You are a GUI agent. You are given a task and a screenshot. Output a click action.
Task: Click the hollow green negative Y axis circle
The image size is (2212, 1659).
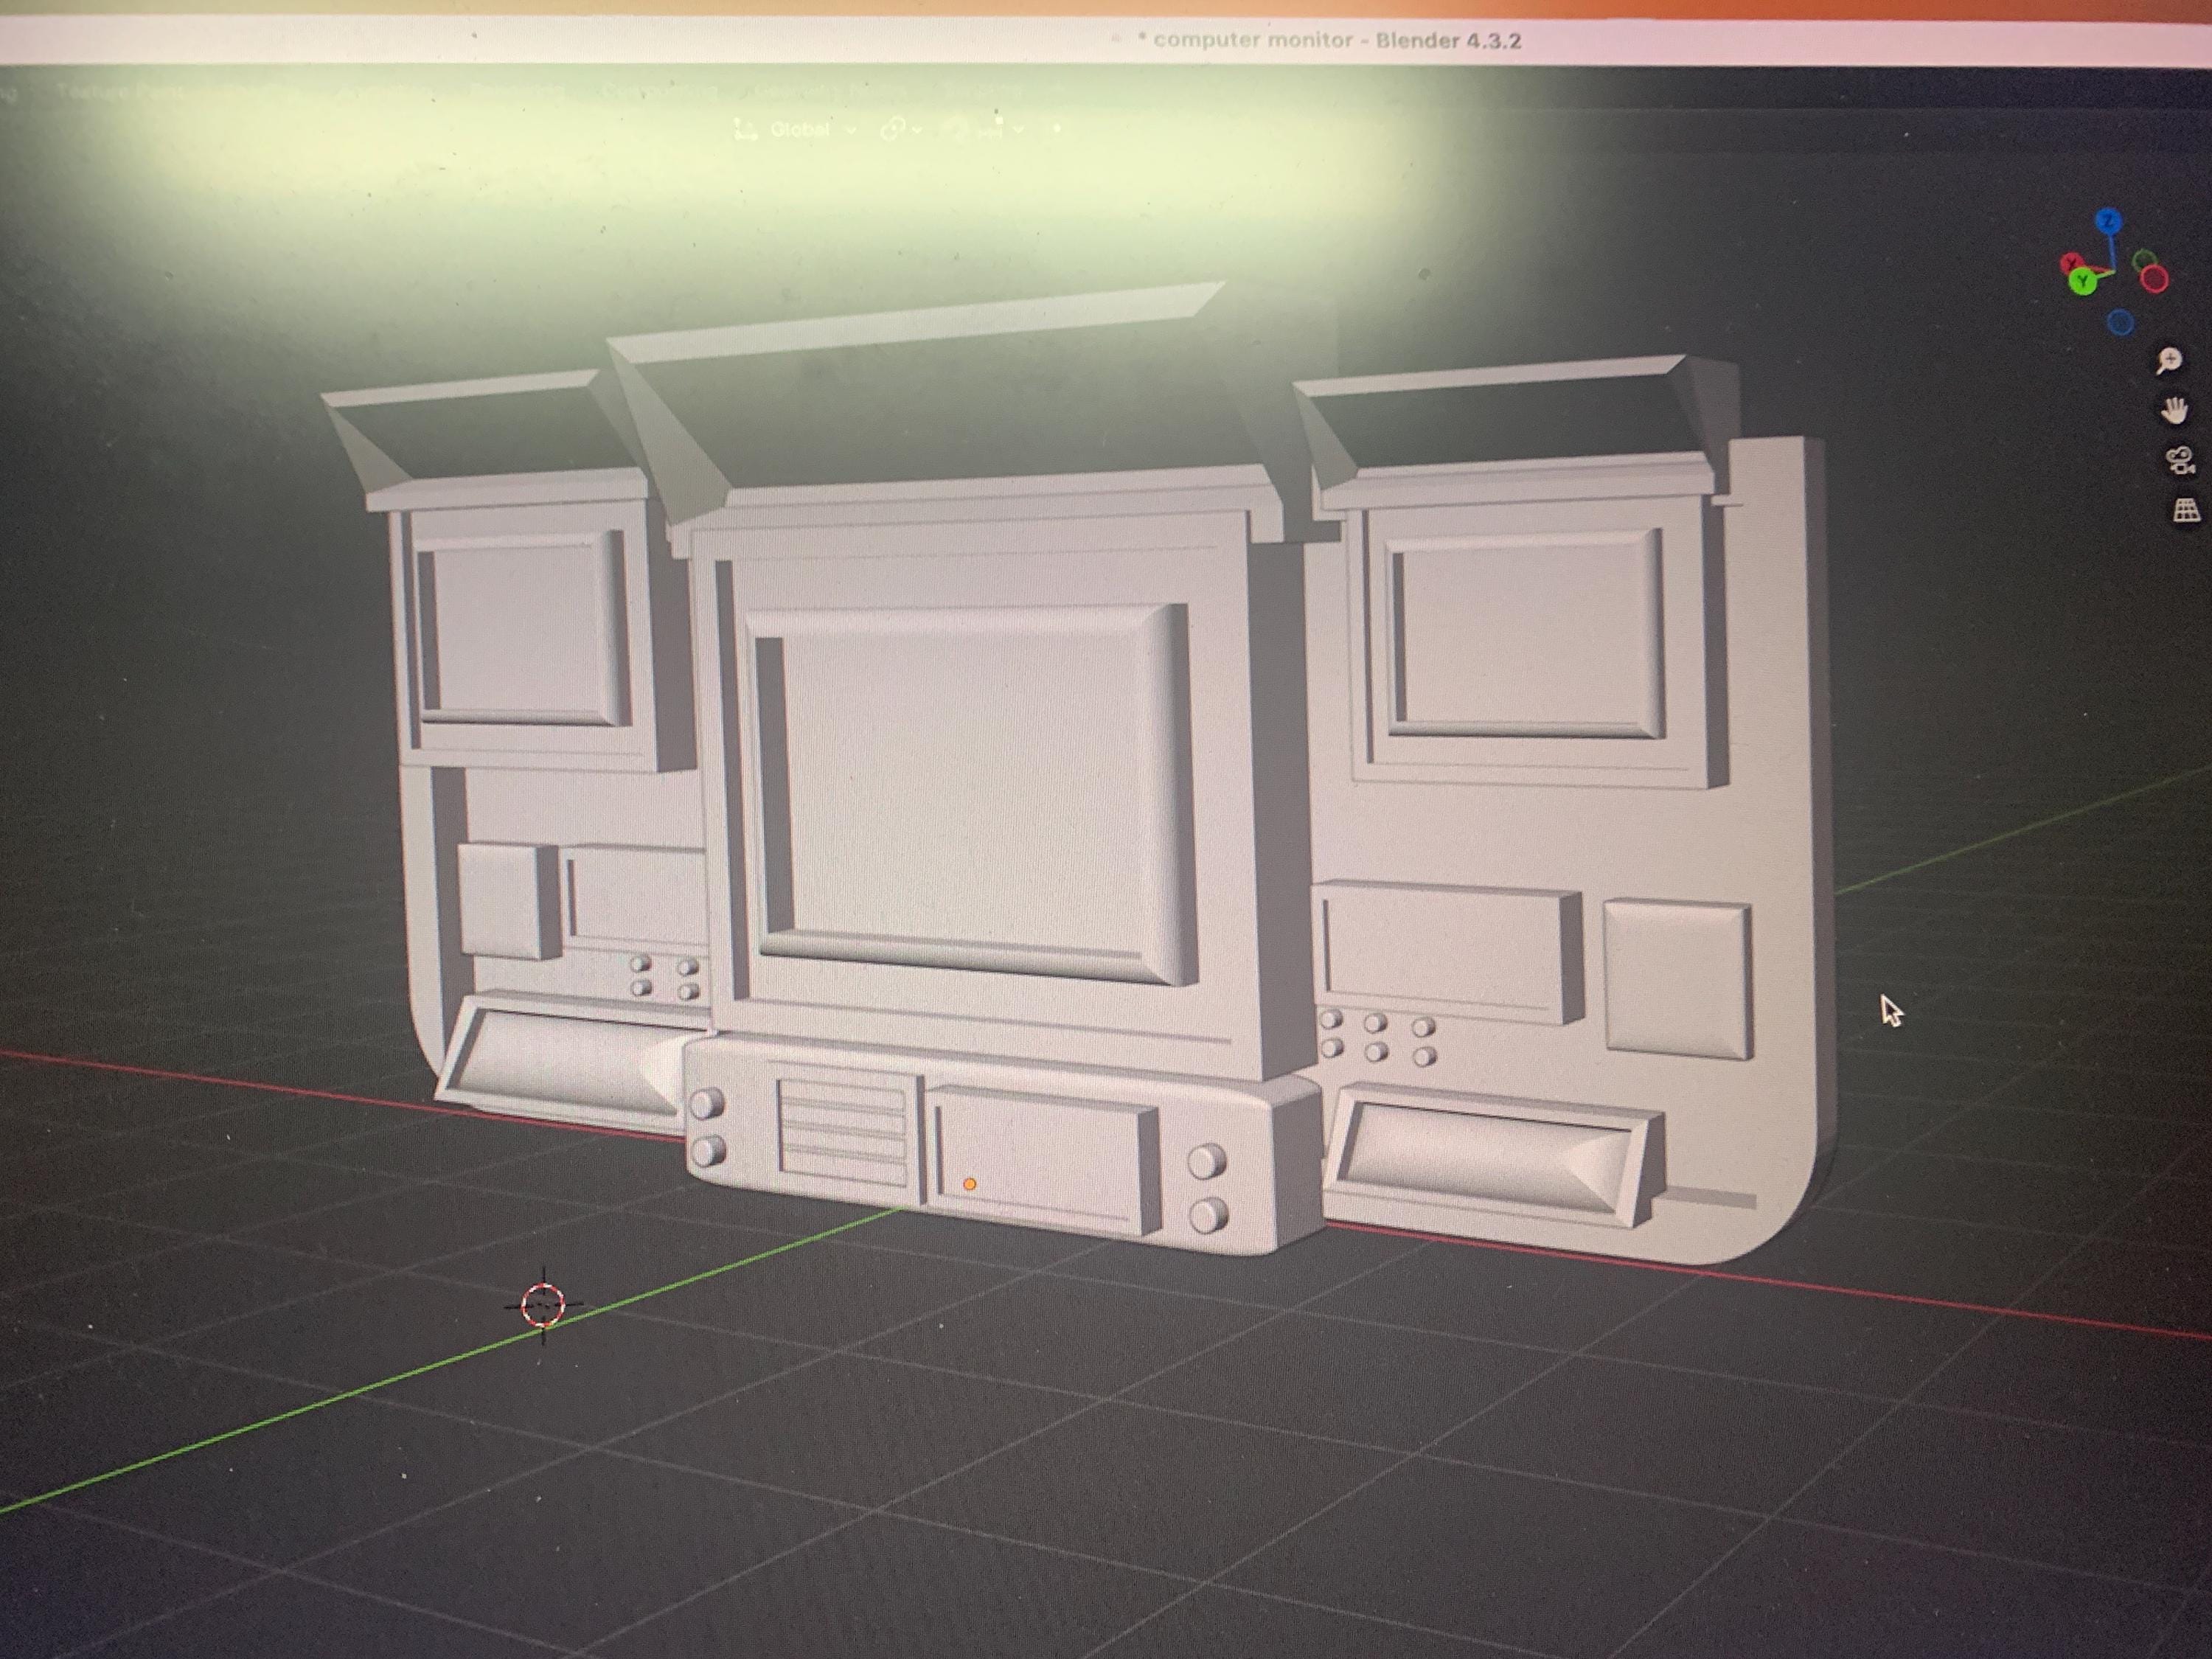coord(2143,262)
